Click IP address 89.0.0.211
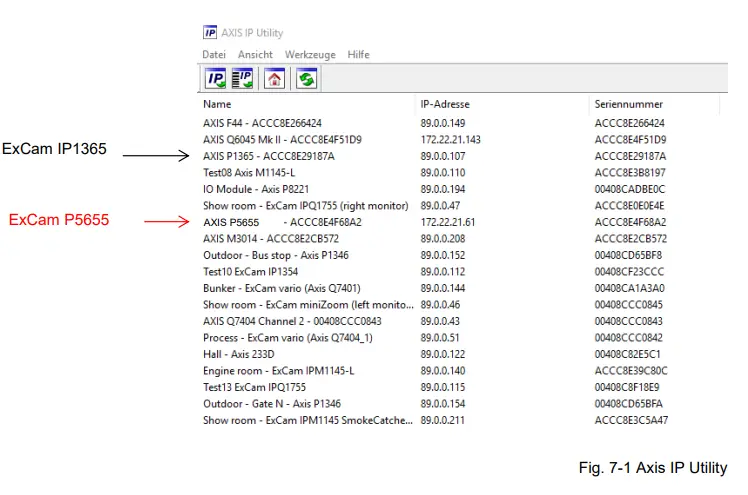The image size is (748, 495). click(442, 420)
